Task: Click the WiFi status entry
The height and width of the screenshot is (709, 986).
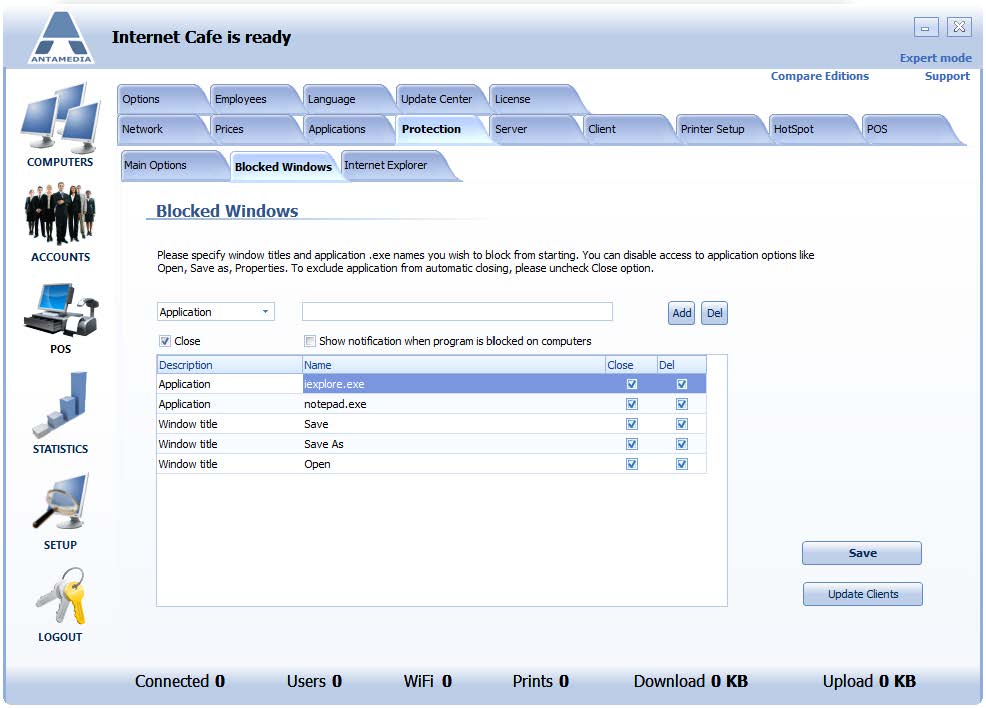Action: coord(428,681)
